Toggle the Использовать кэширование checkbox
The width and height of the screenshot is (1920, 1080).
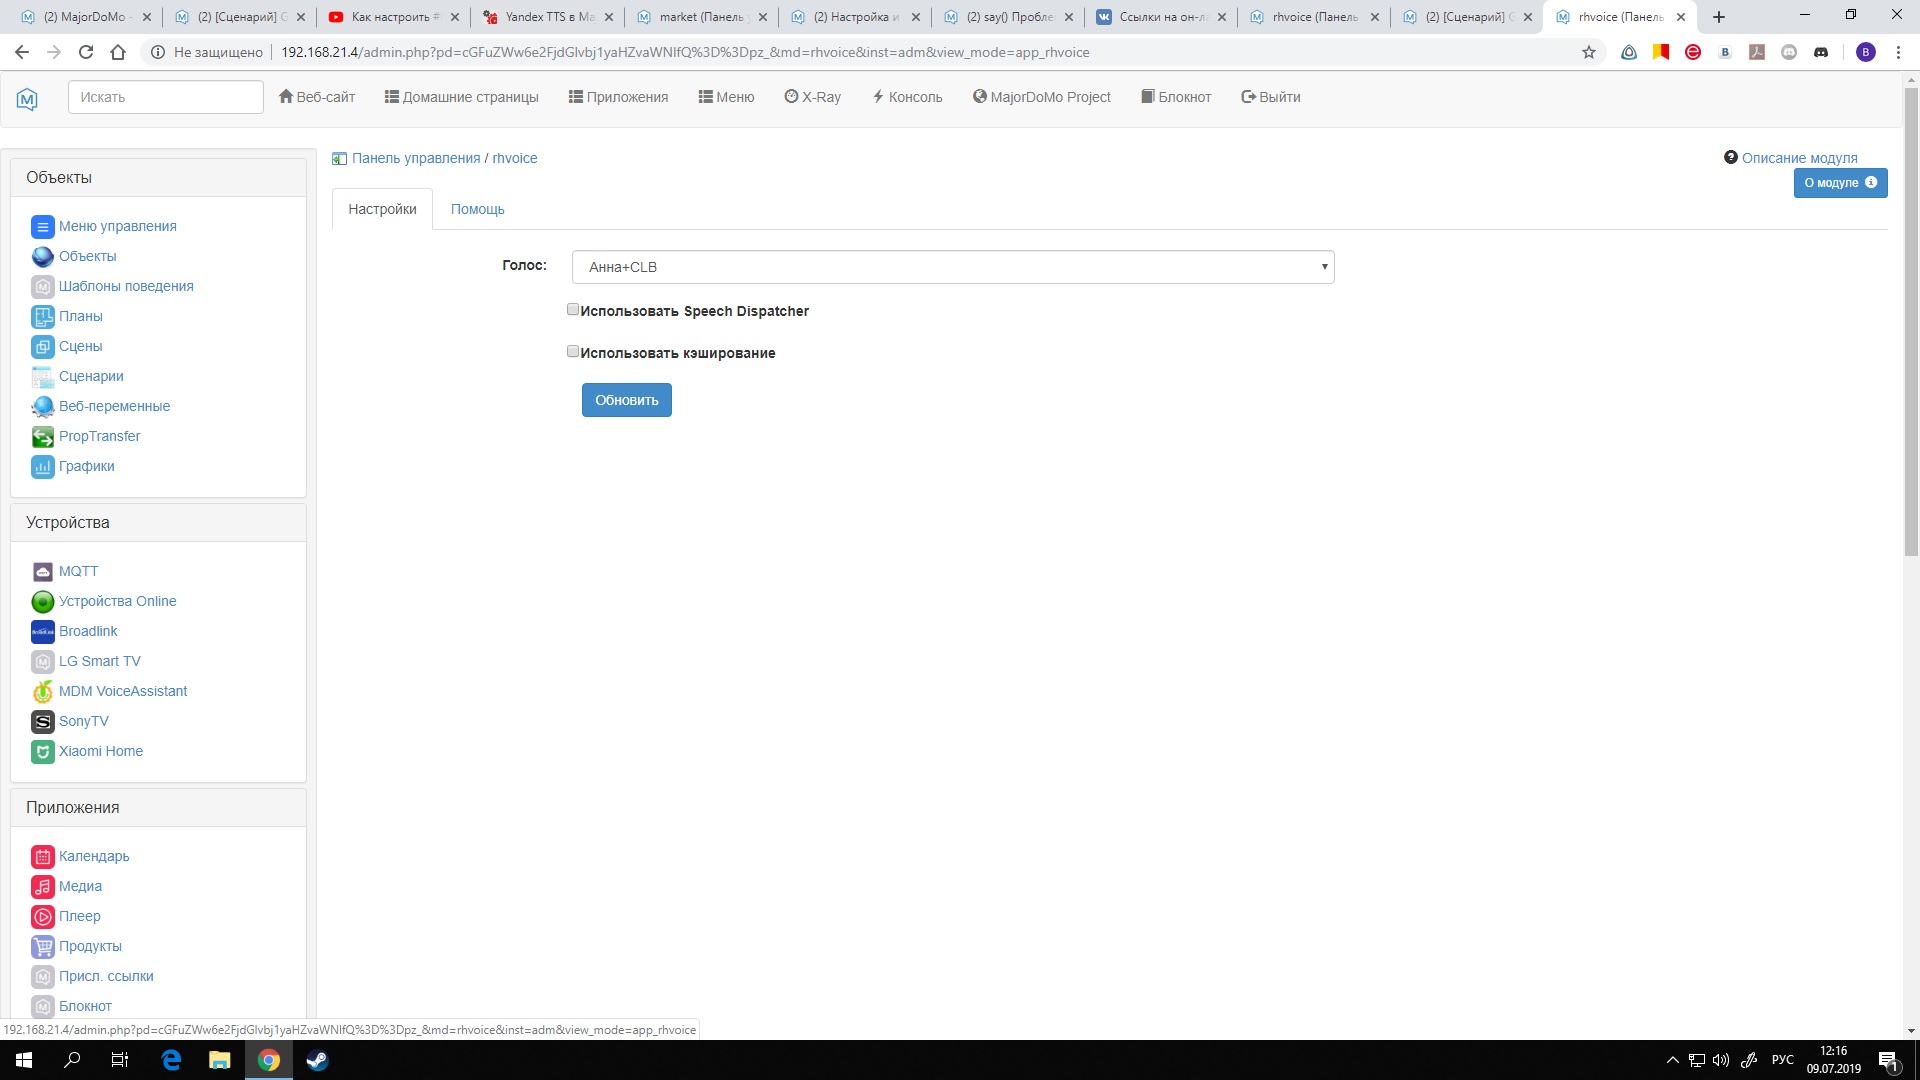tap(573, 352)
